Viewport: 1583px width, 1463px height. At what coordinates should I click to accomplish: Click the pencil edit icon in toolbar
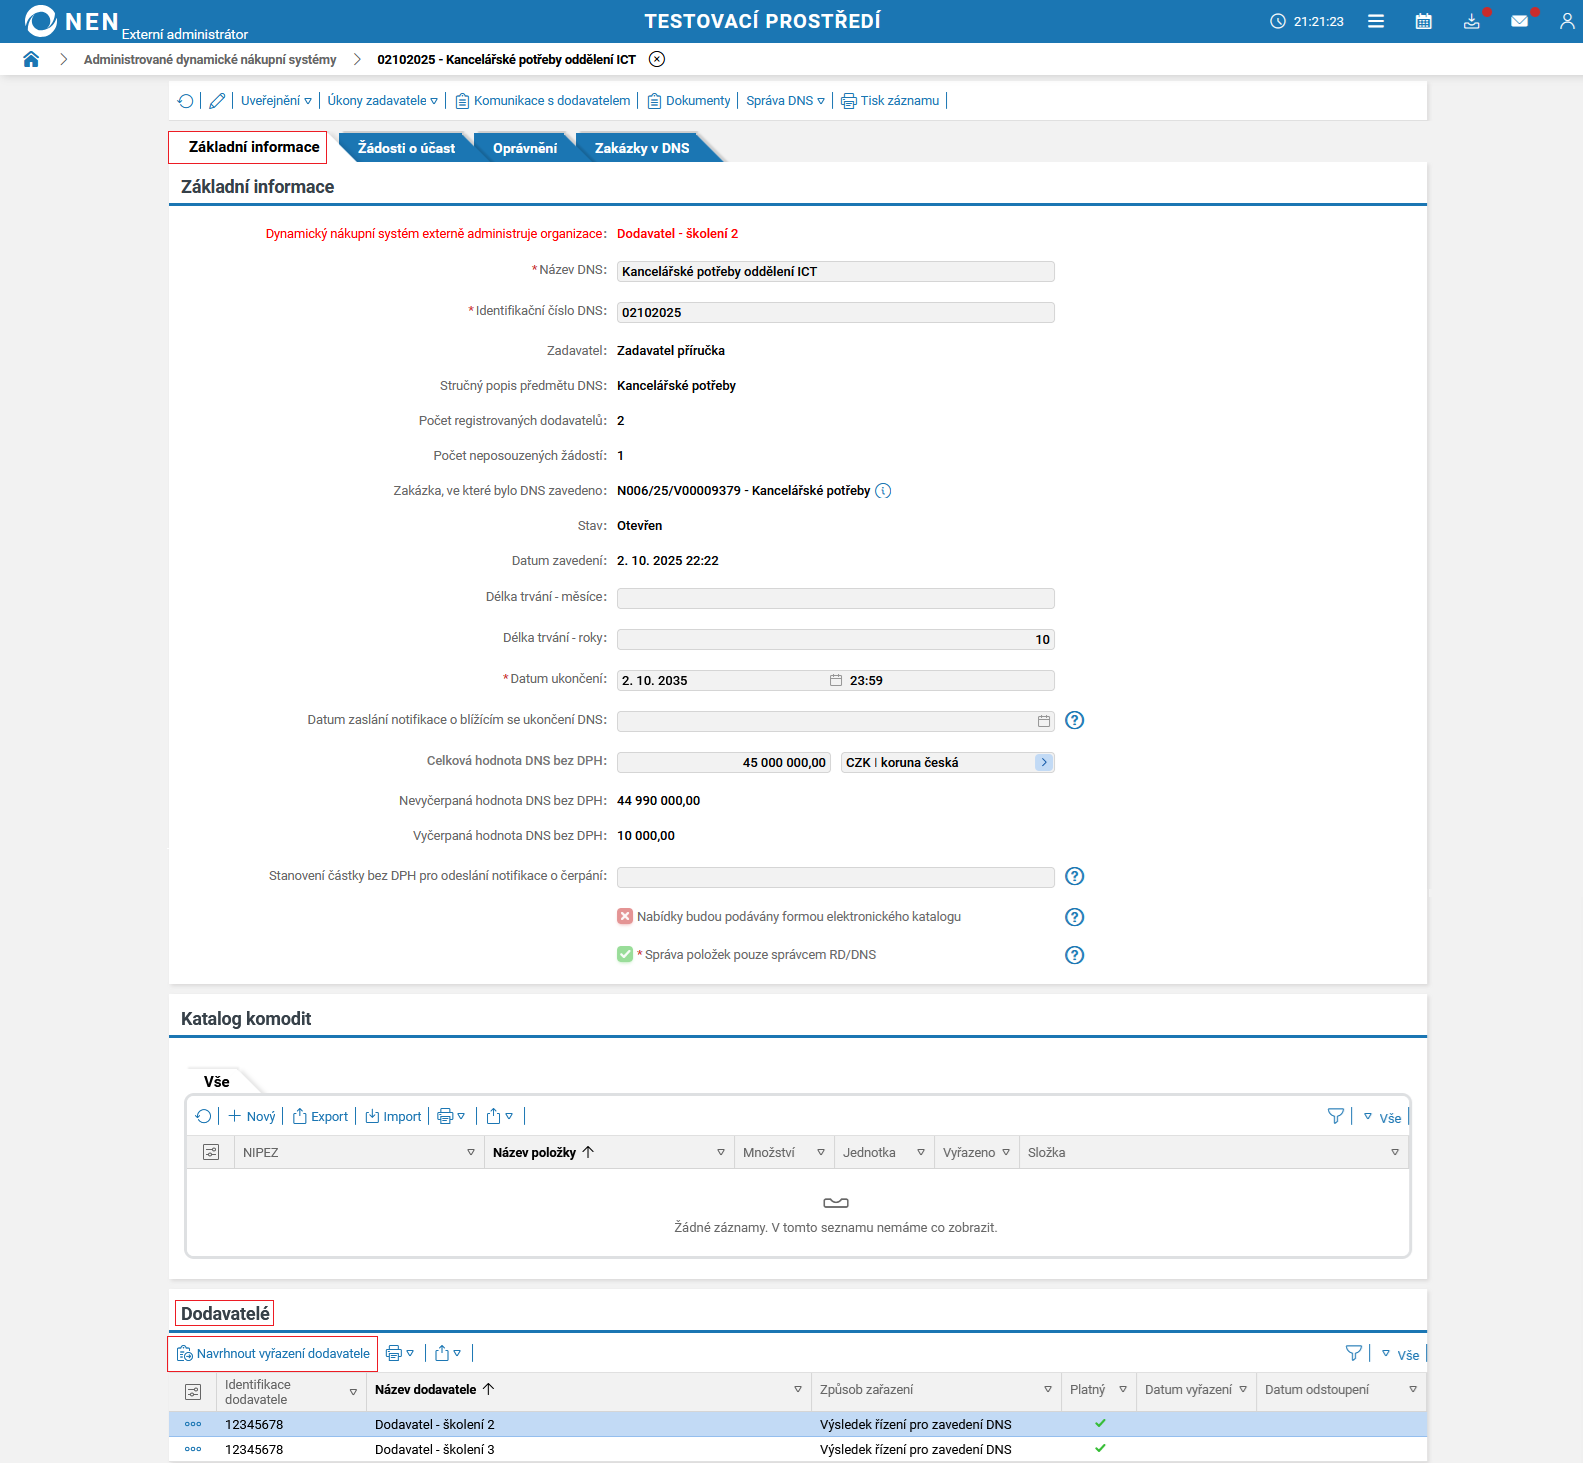tap(217, 101)
